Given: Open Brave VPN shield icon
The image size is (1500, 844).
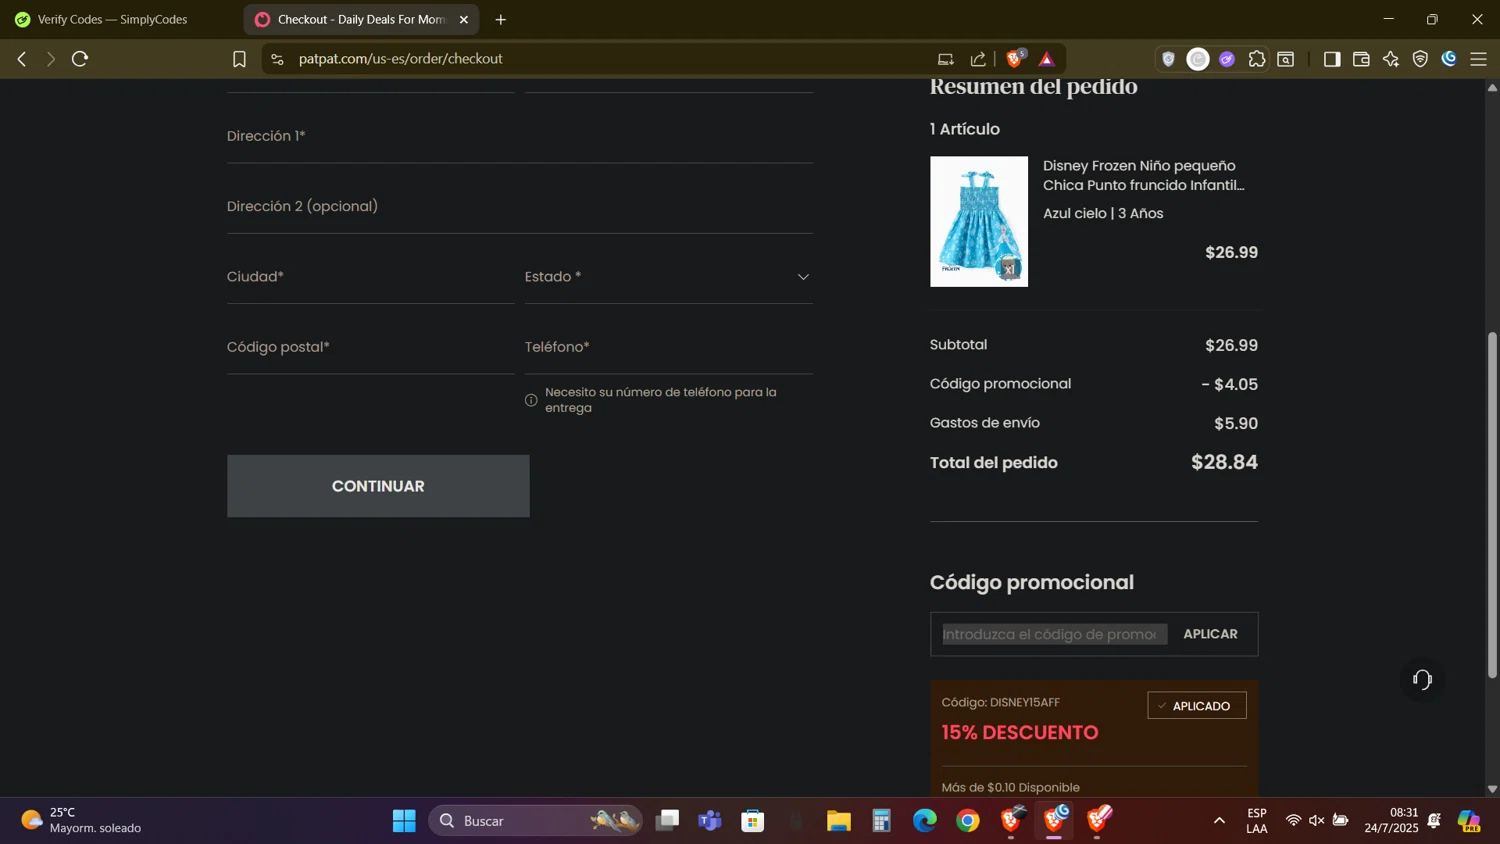Looking at the screenshot, I should 1420,59.
